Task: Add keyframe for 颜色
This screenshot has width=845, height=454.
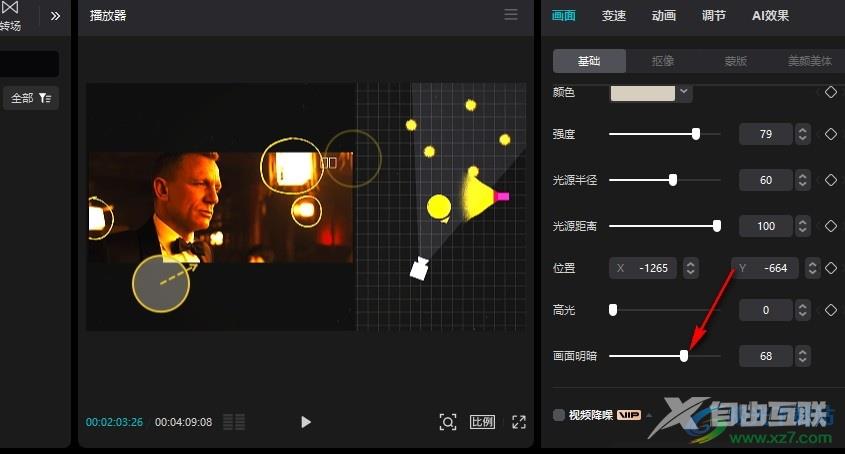Action: tap(830, 92)
